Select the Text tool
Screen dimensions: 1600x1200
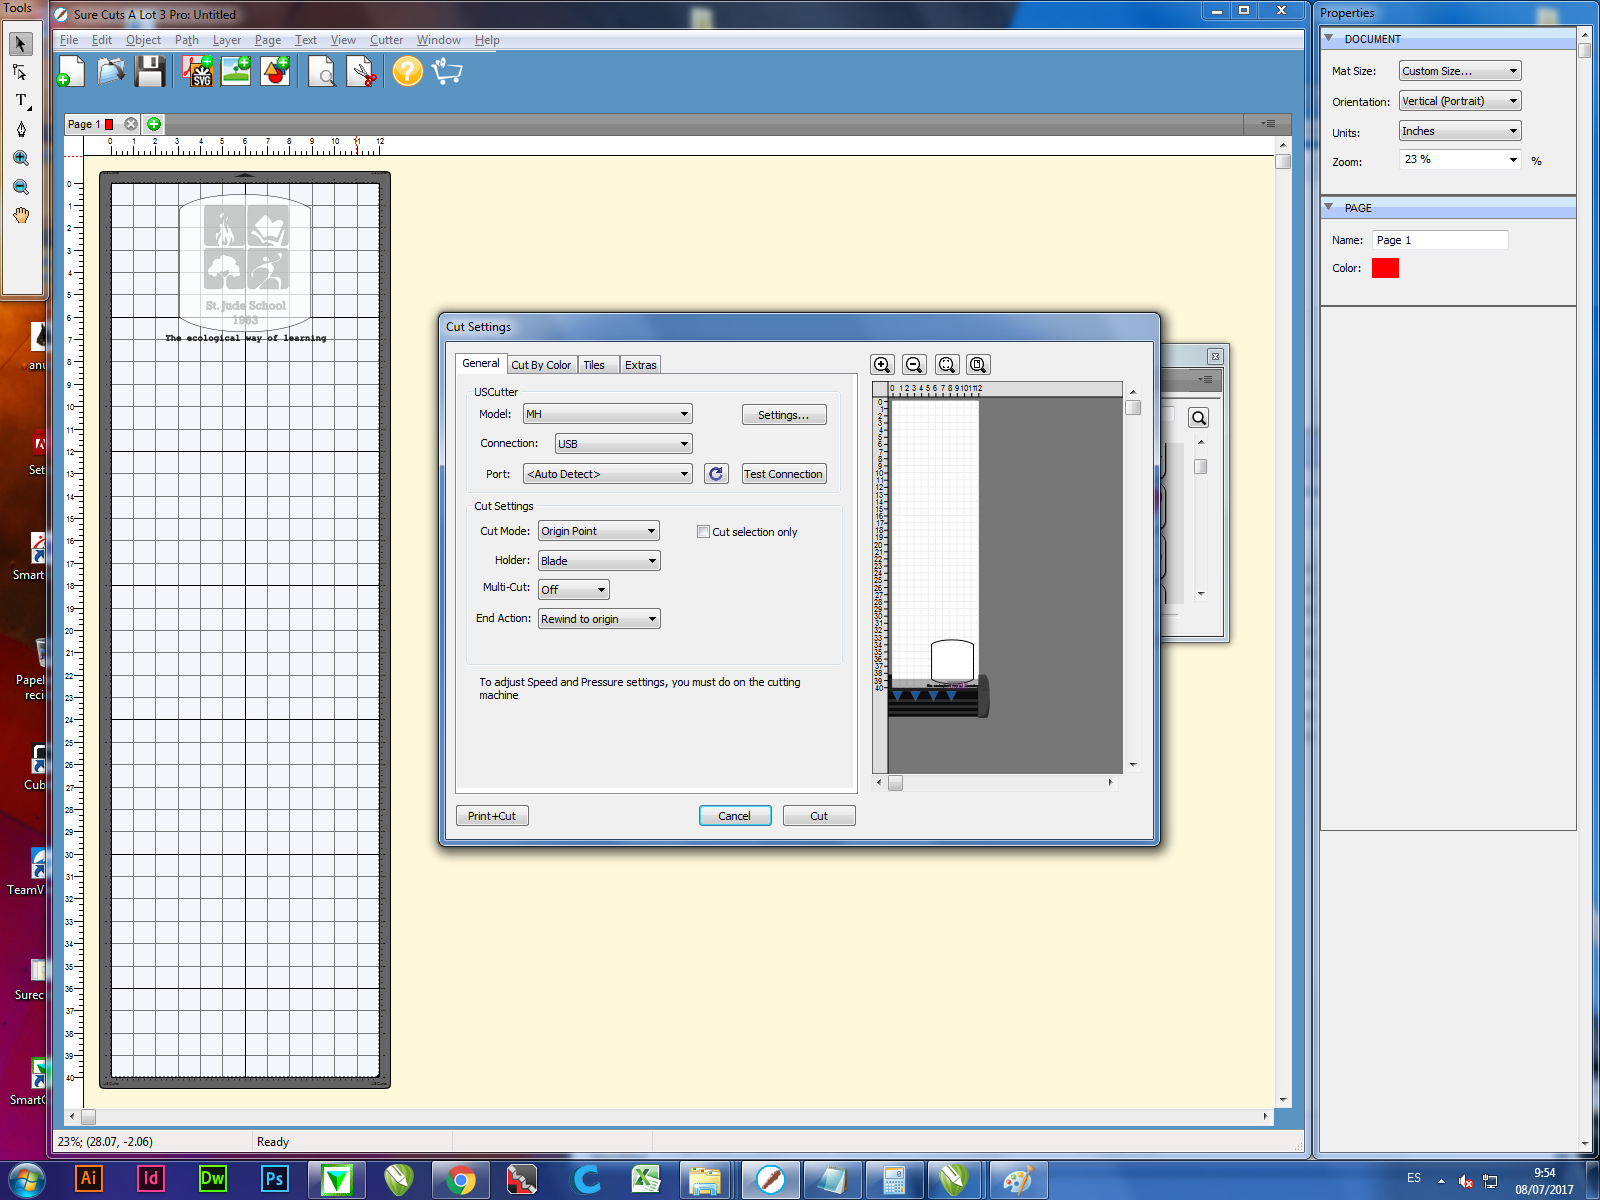point(20,100)
